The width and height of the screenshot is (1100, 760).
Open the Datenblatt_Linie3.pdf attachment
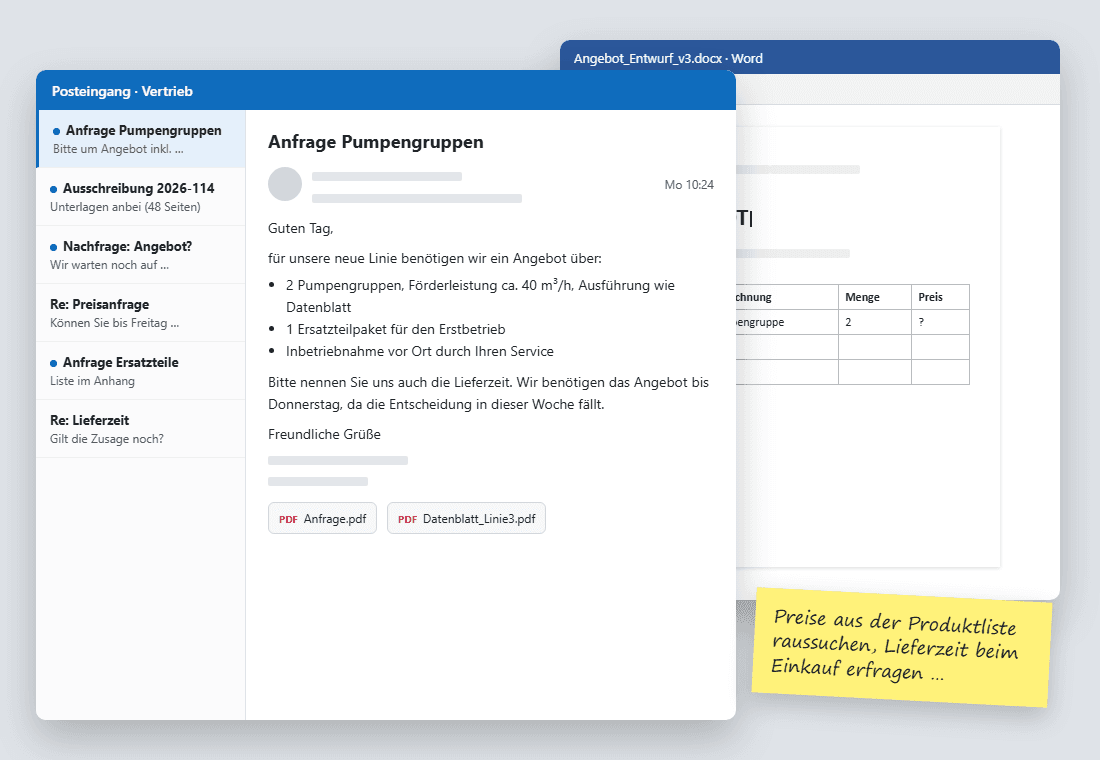click(467, 519)
